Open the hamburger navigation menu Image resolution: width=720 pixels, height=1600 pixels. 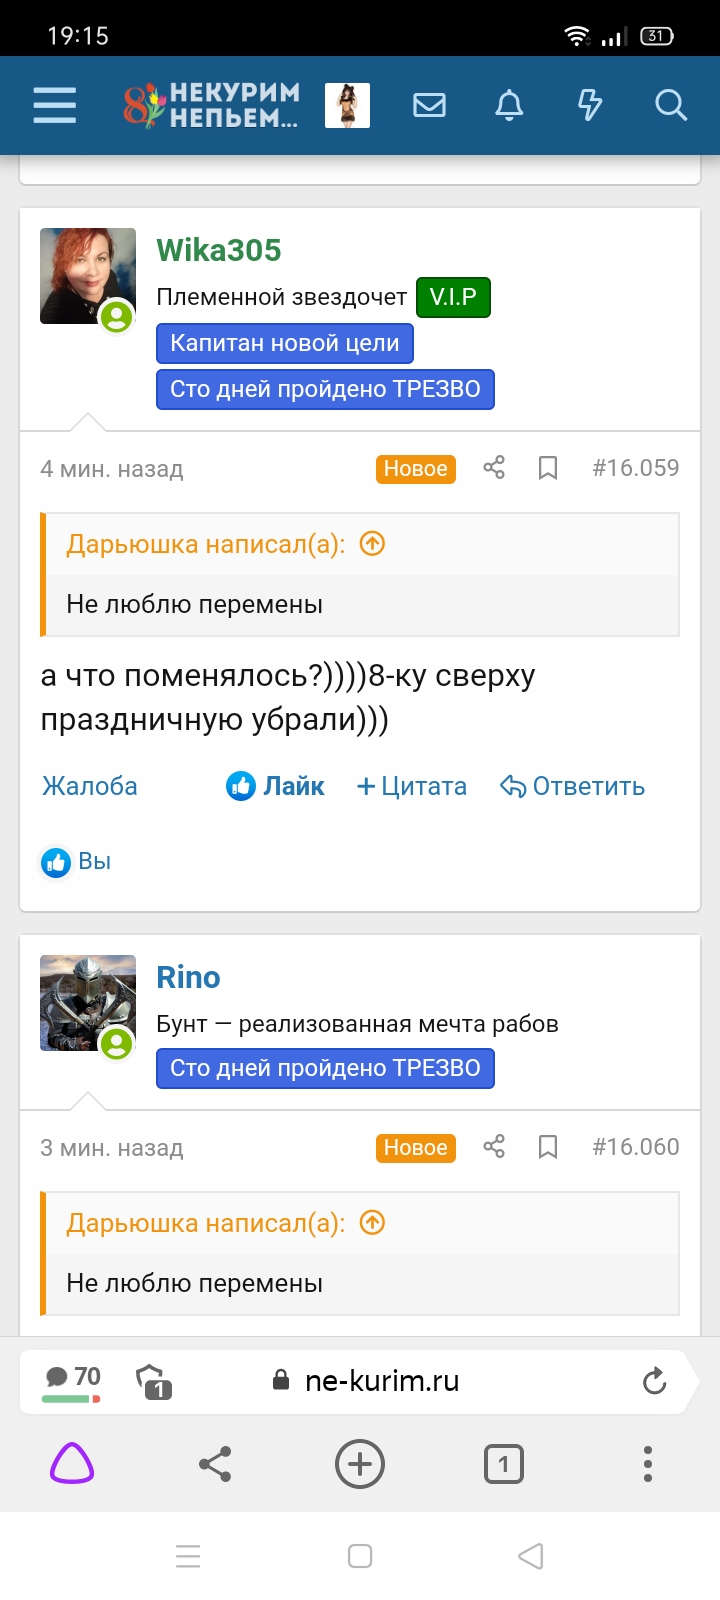tap(54, 105)
